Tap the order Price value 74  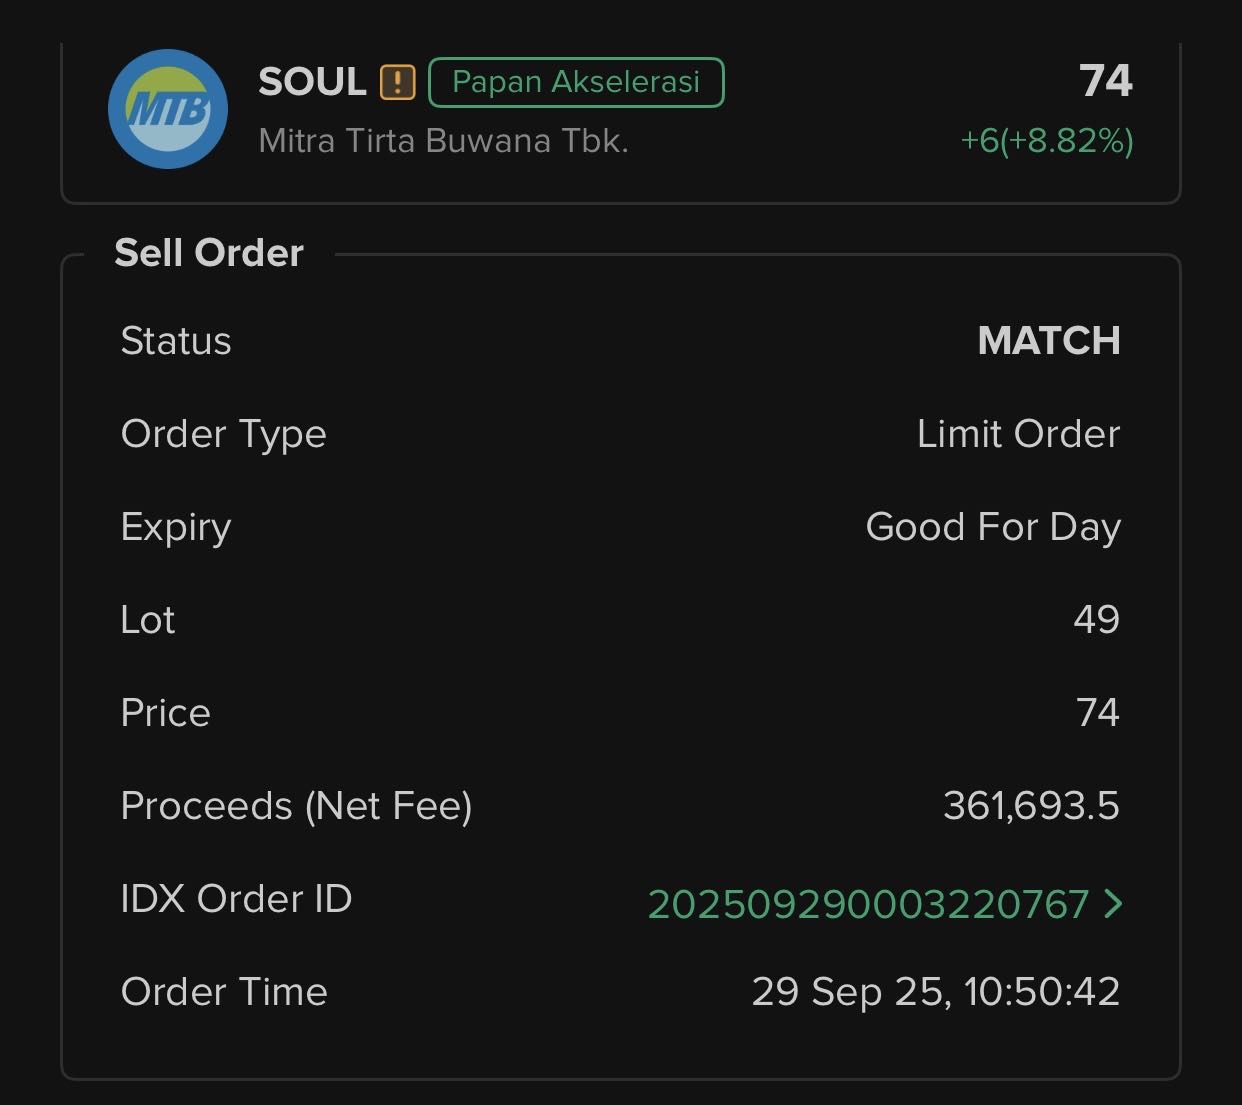point(1097,713)
